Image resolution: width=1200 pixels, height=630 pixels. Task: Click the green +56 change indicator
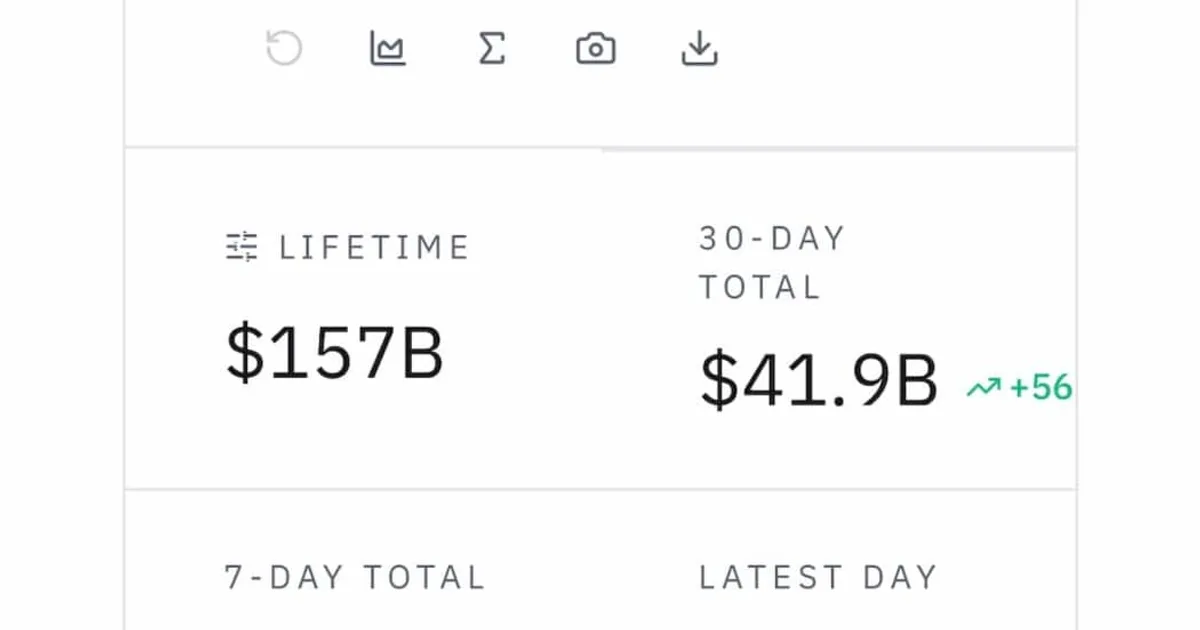[x=1040, y=387]
